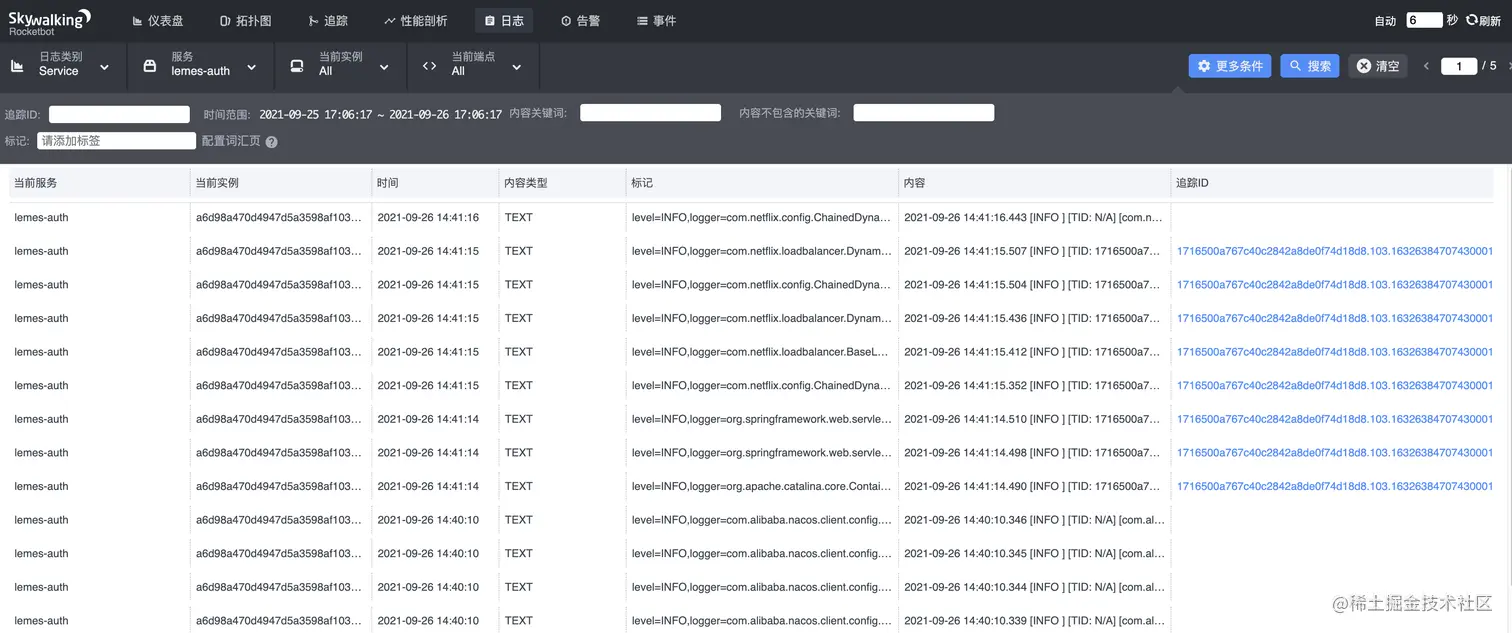1512x633 pixels.
Task: Click the log category chart icon
Action: click(x=17, y=67)
